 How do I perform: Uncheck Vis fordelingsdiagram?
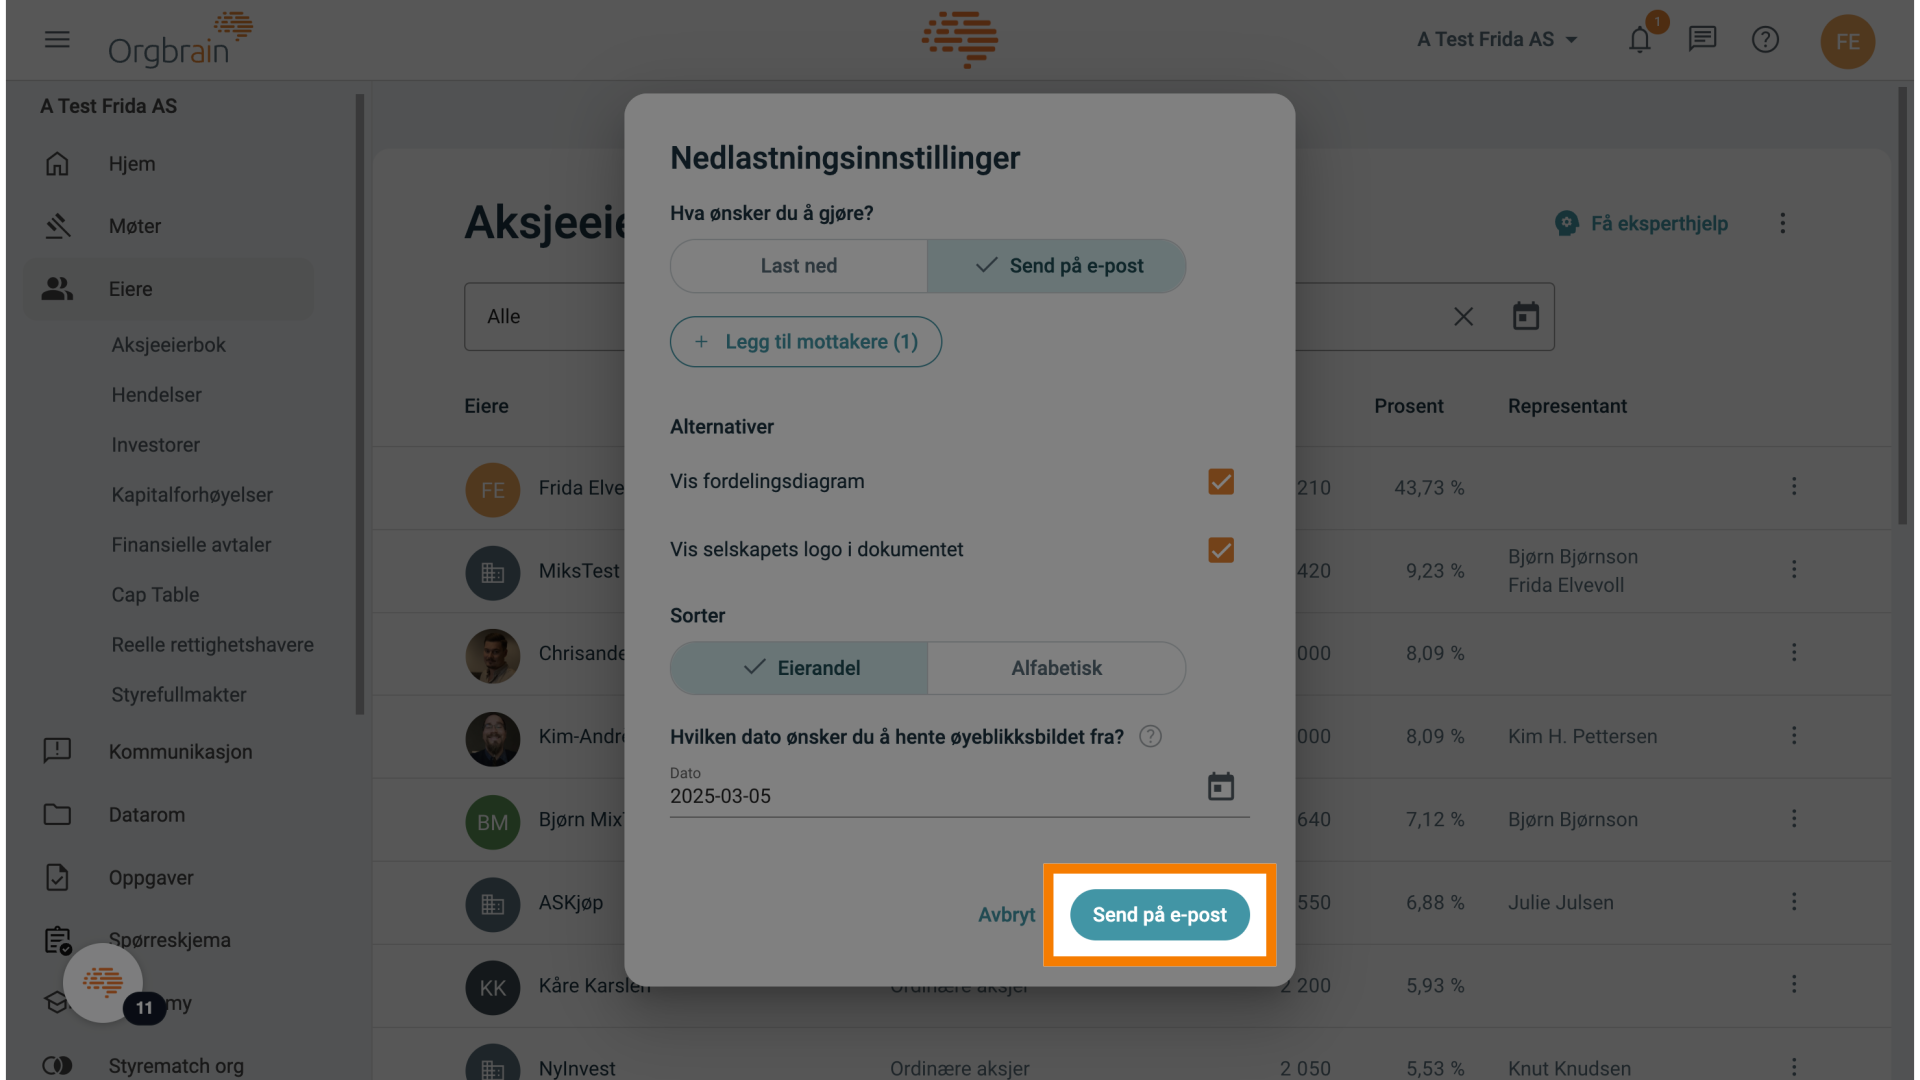(x=1220, y=481)
